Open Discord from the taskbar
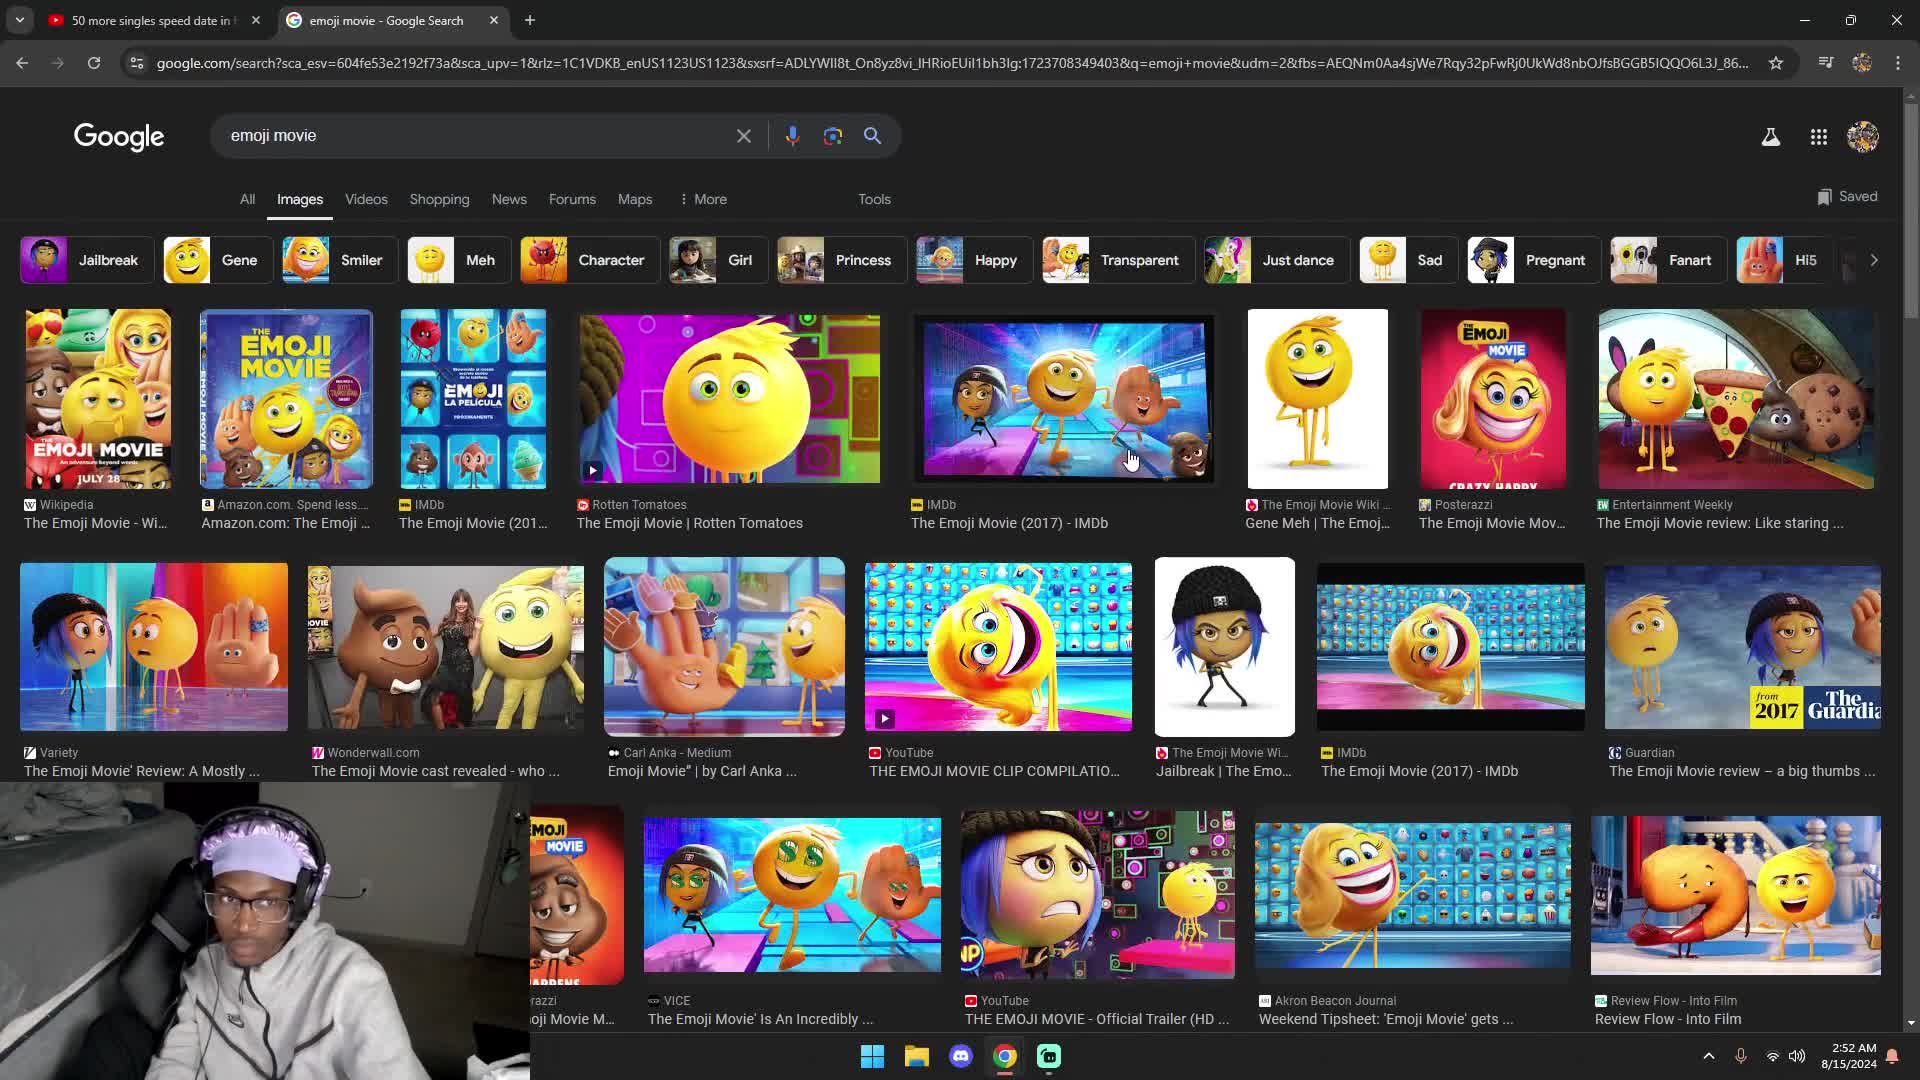Viewport: 1920px width, 1080px height. pos(960,1056)
